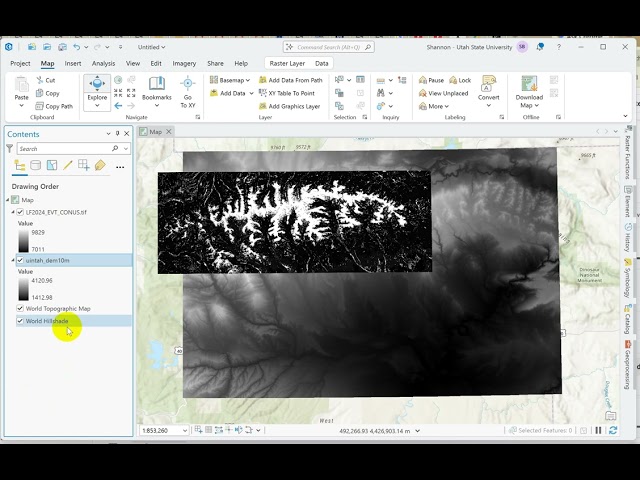Viewport: 640px width, 480px height.
Task: Click Pause labeling button
Action: tap(431, 80)
